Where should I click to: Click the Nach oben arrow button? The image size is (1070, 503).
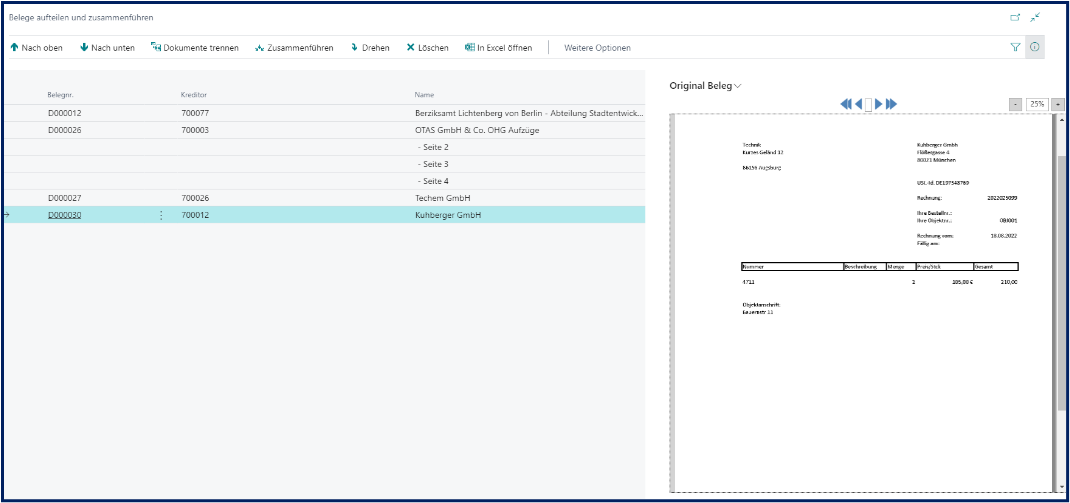(x=36, y=48)
